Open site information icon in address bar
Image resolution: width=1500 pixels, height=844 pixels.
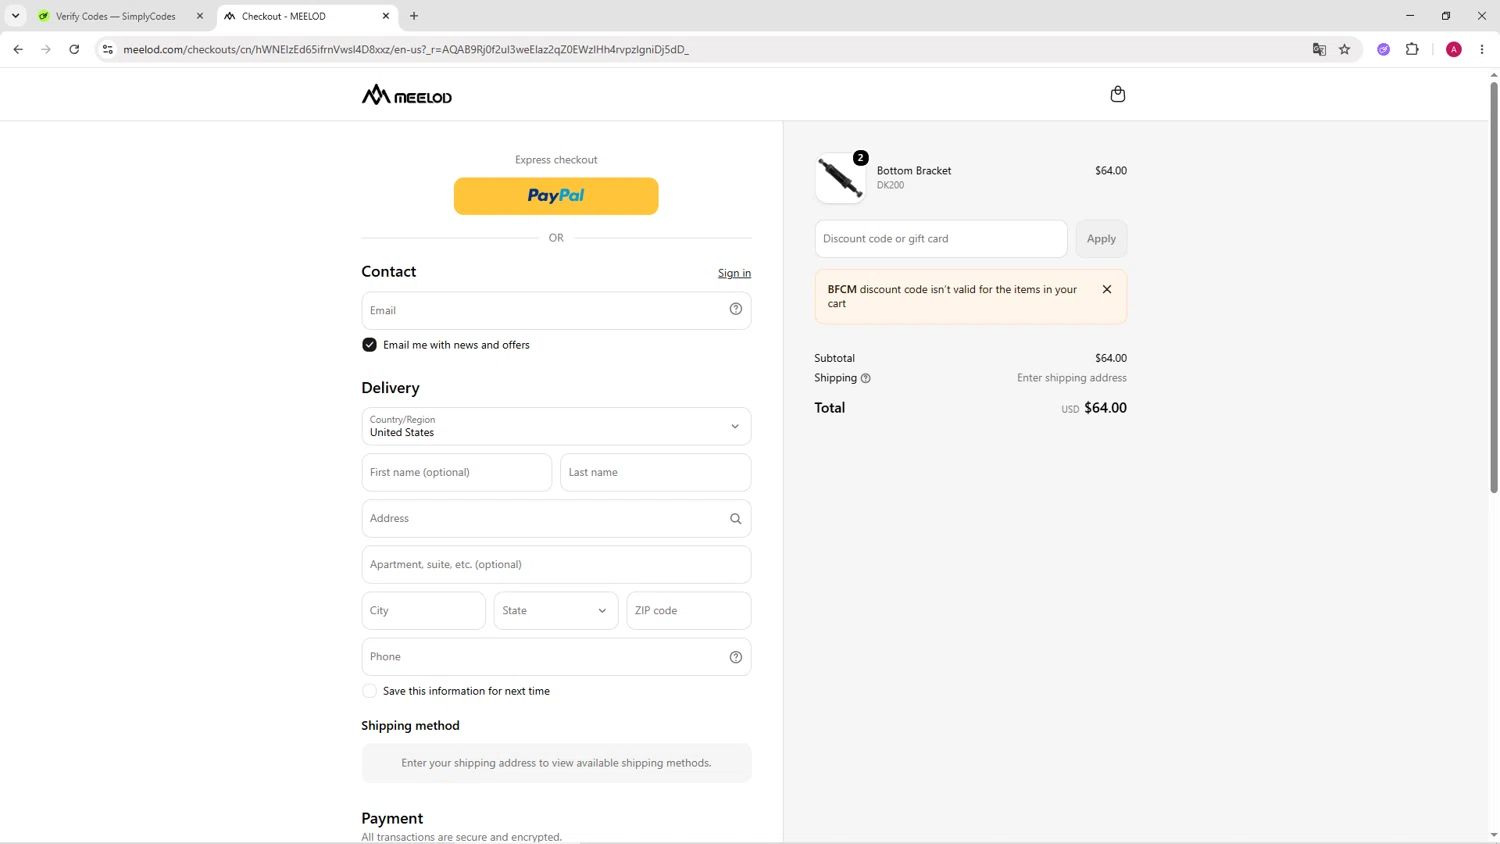coord(108,49)
